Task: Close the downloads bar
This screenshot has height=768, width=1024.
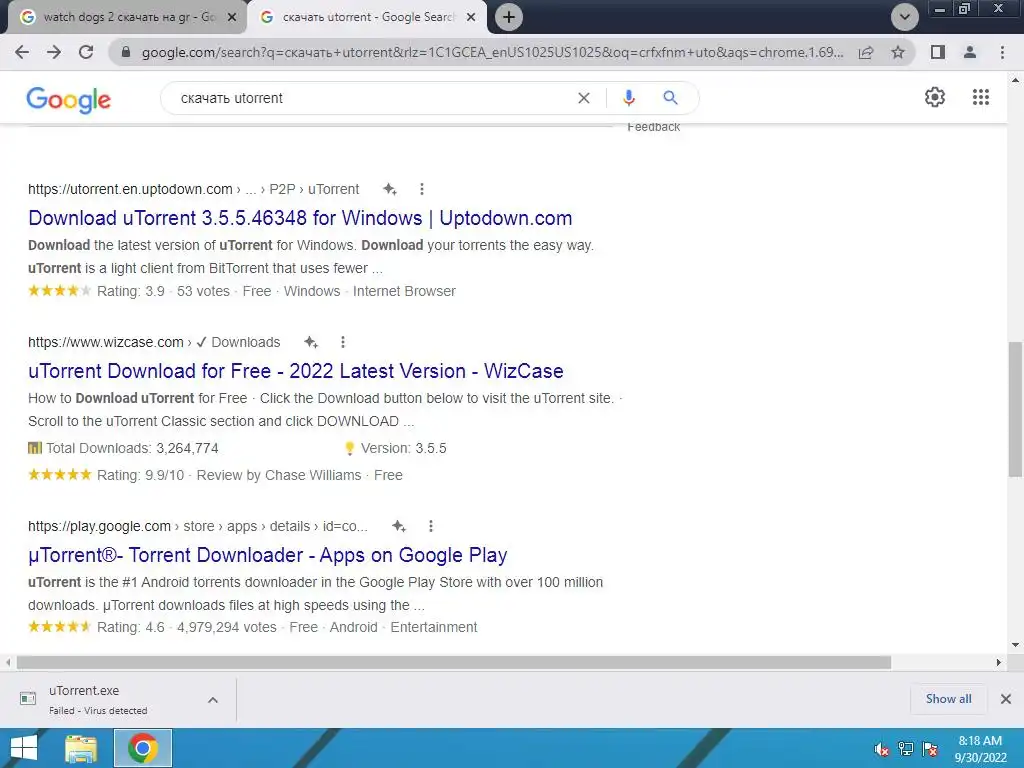Action: pyautogui.click(x=1006, y=699)
